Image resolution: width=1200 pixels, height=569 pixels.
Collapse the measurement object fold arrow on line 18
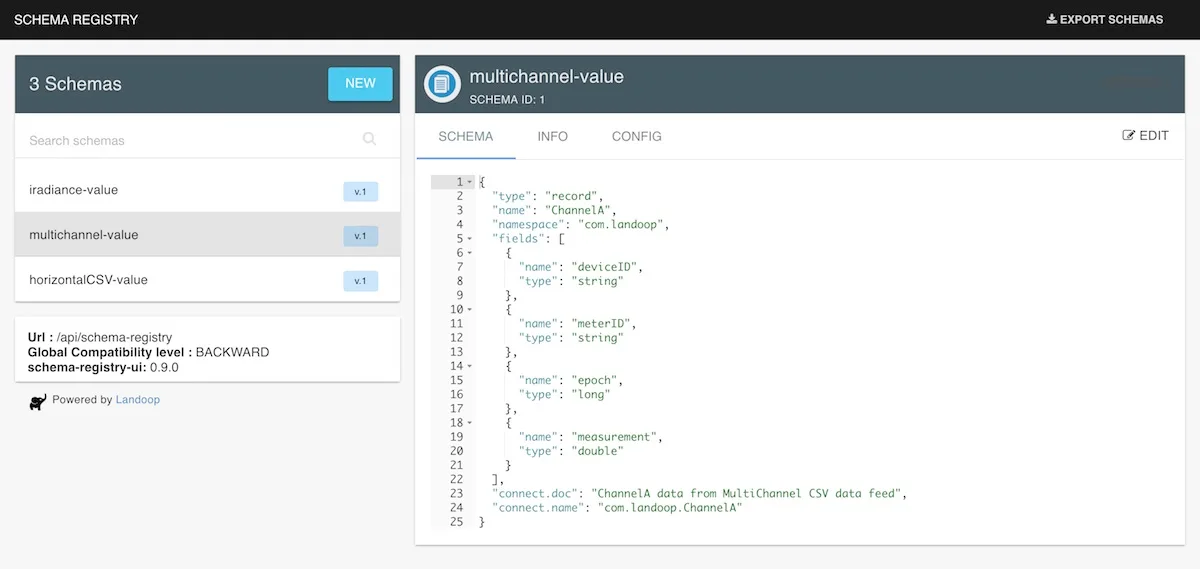[470, 423]
